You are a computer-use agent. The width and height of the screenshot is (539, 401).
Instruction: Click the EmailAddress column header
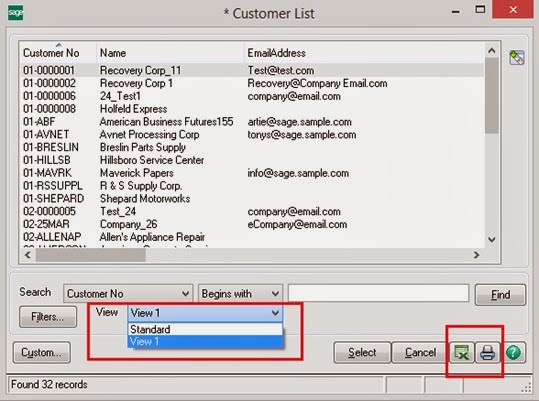(364, 53)
